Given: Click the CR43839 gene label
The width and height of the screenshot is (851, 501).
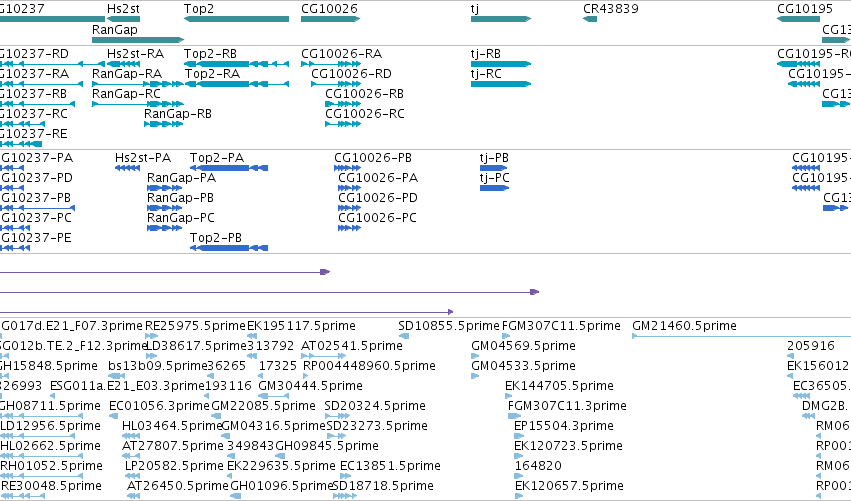Looking at the screenshot, I should (611, 9).
